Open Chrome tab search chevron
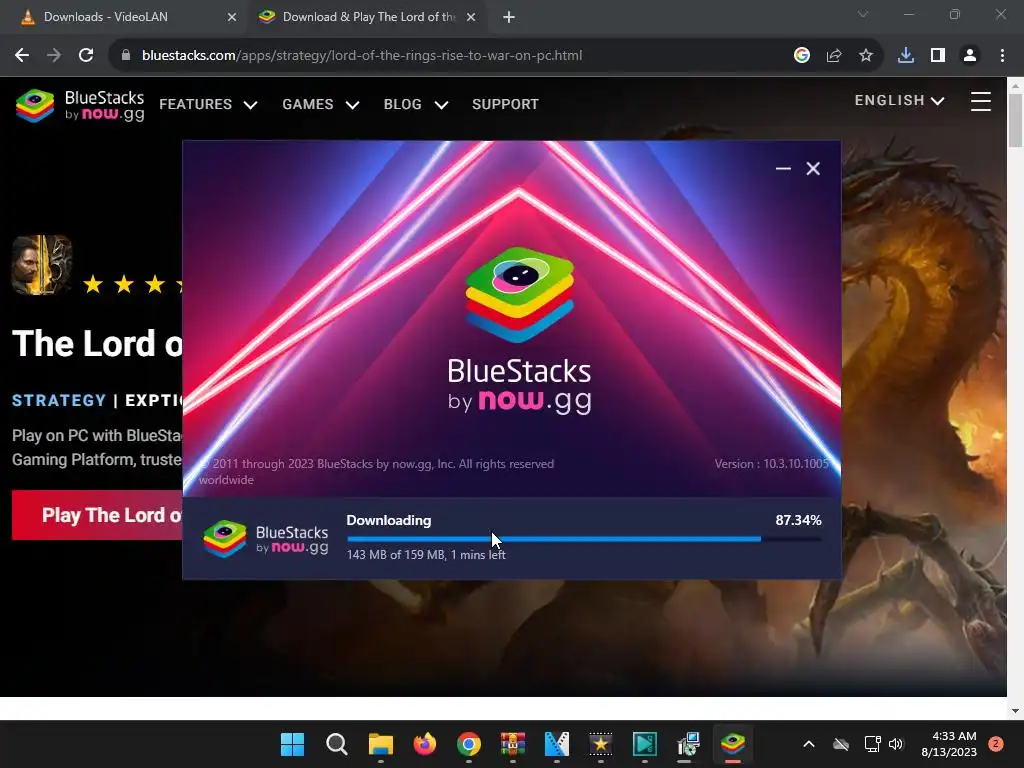The height and width of the screenshot is (768, 1024). tap(863, 14)
